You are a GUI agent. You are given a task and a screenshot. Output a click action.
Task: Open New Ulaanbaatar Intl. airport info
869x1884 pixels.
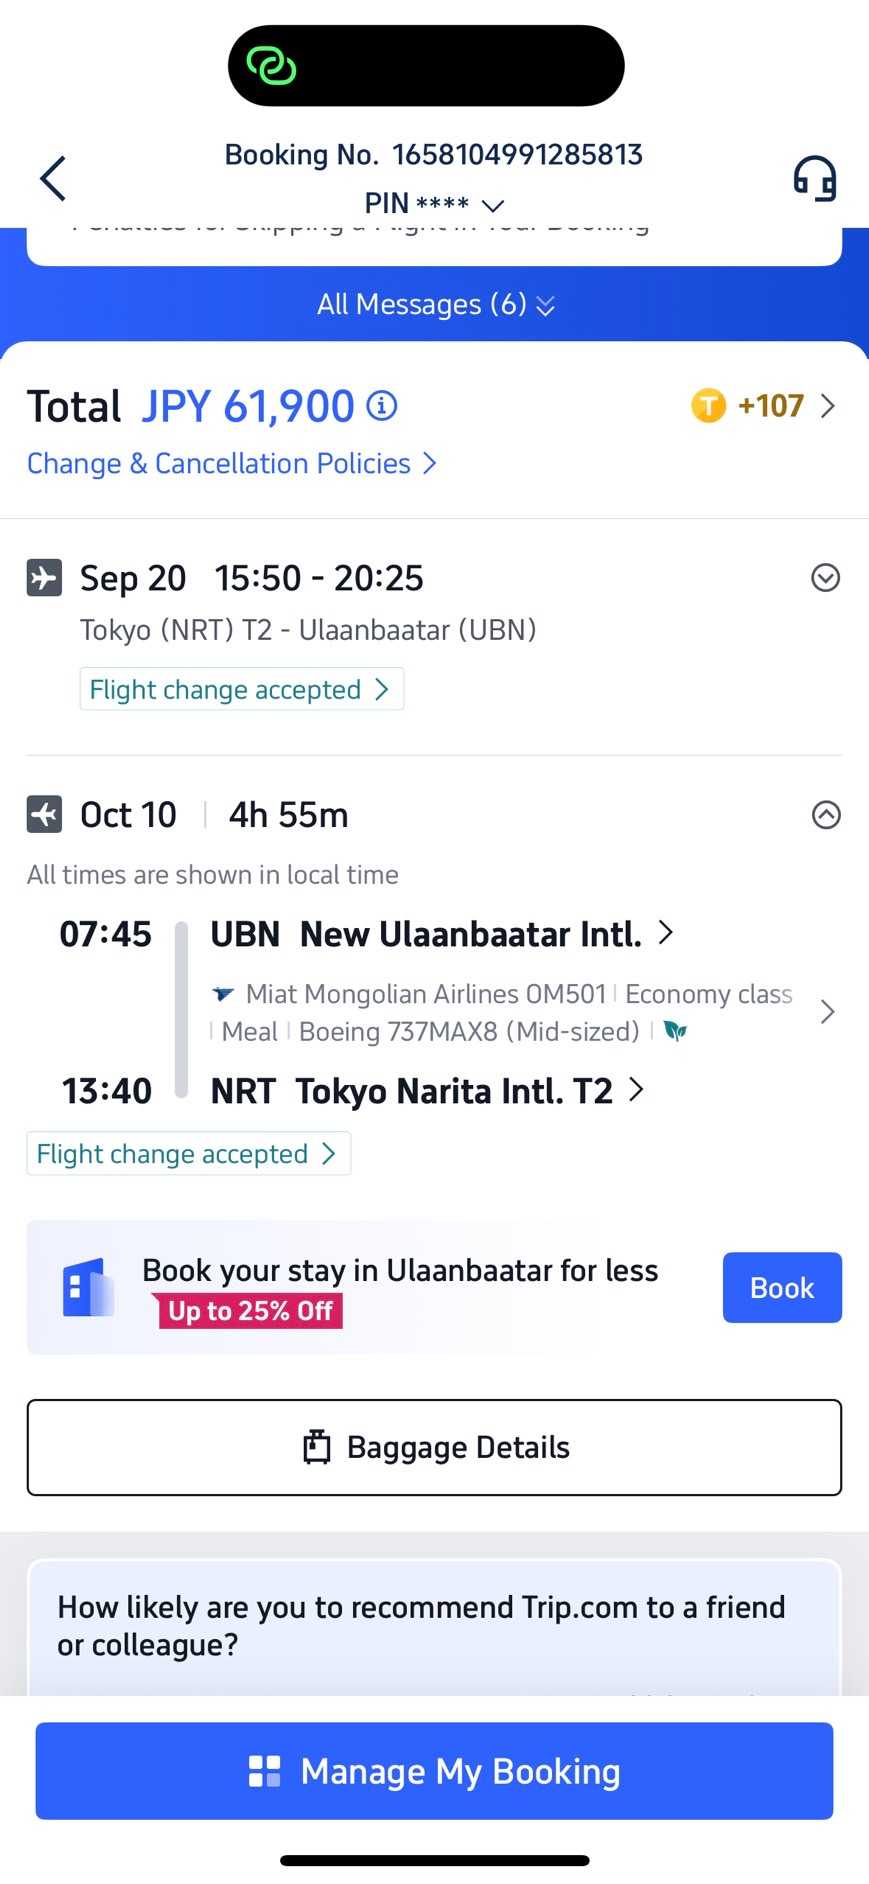pyautogui.click(x=441, y=934)
